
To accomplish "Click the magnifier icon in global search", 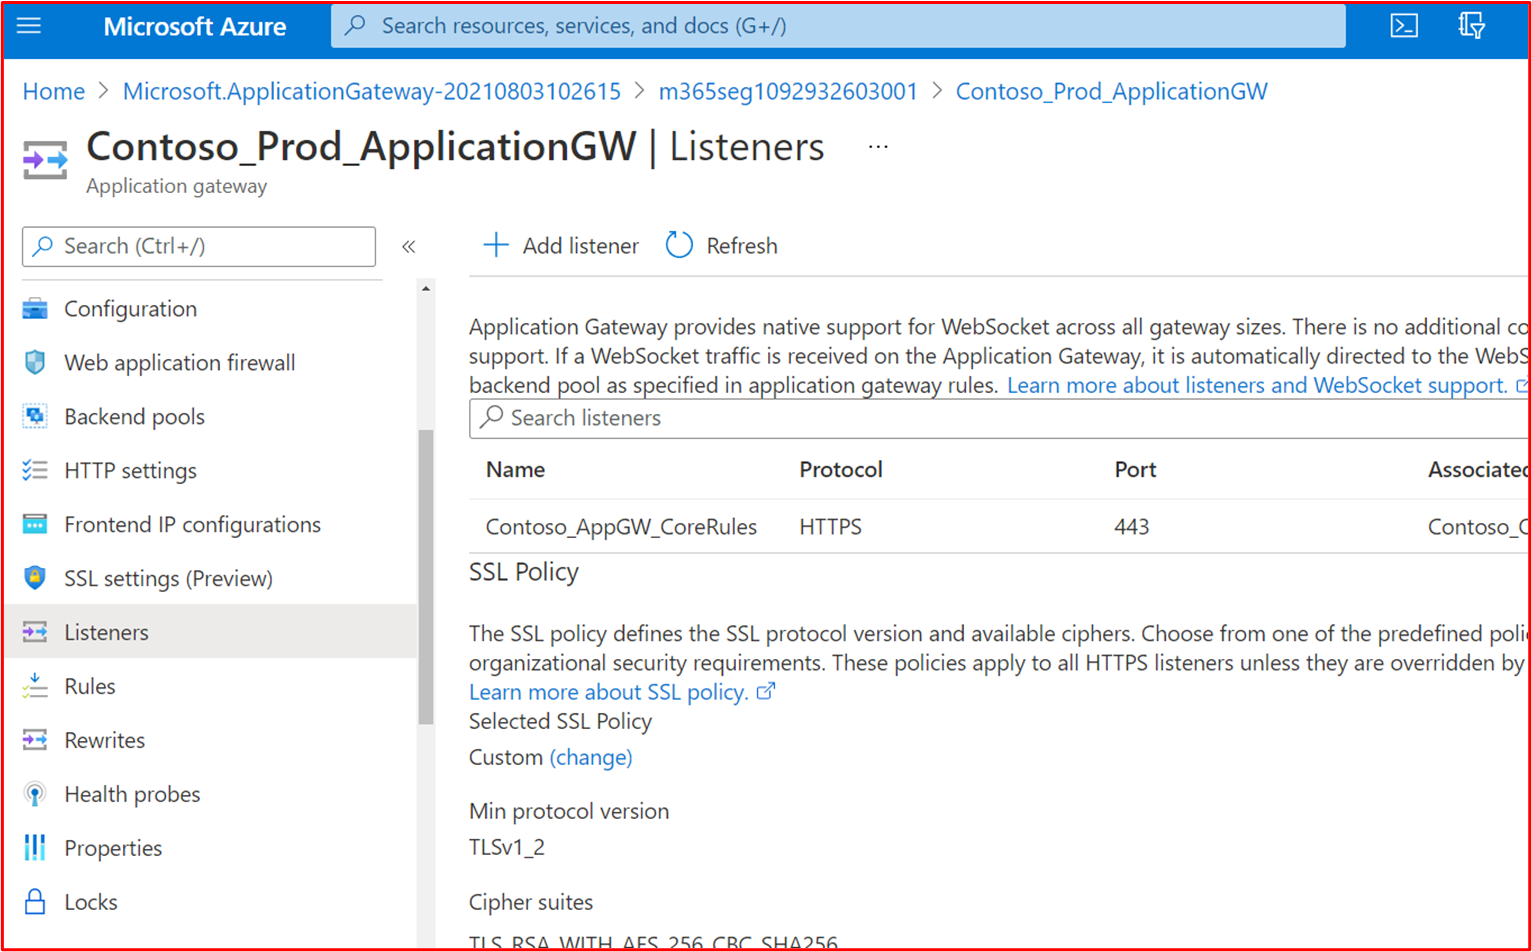I will 355,26.
